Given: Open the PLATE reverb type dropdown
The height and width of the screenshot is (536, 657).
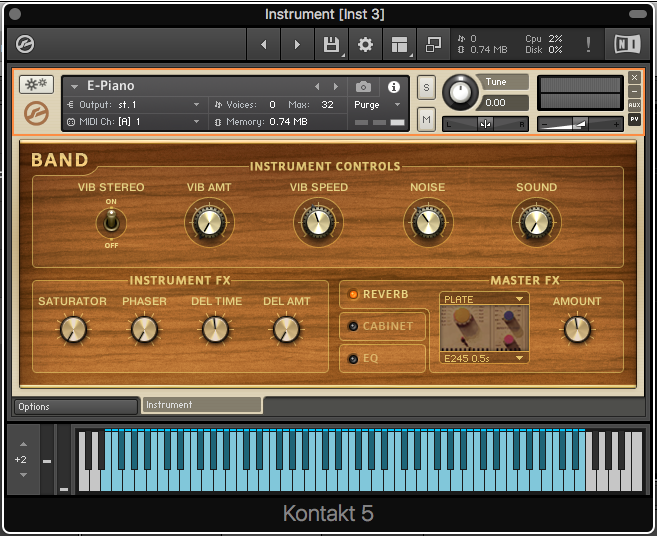Looking at the screenshot, I should (484, 299).
